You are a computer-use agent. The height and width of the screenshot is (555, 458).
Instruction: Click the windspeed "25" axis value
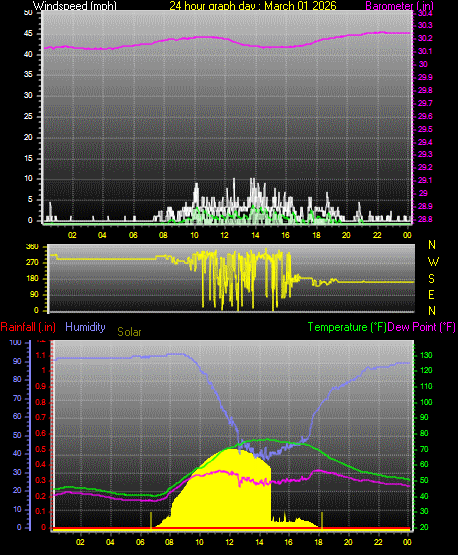pos(28,116)
